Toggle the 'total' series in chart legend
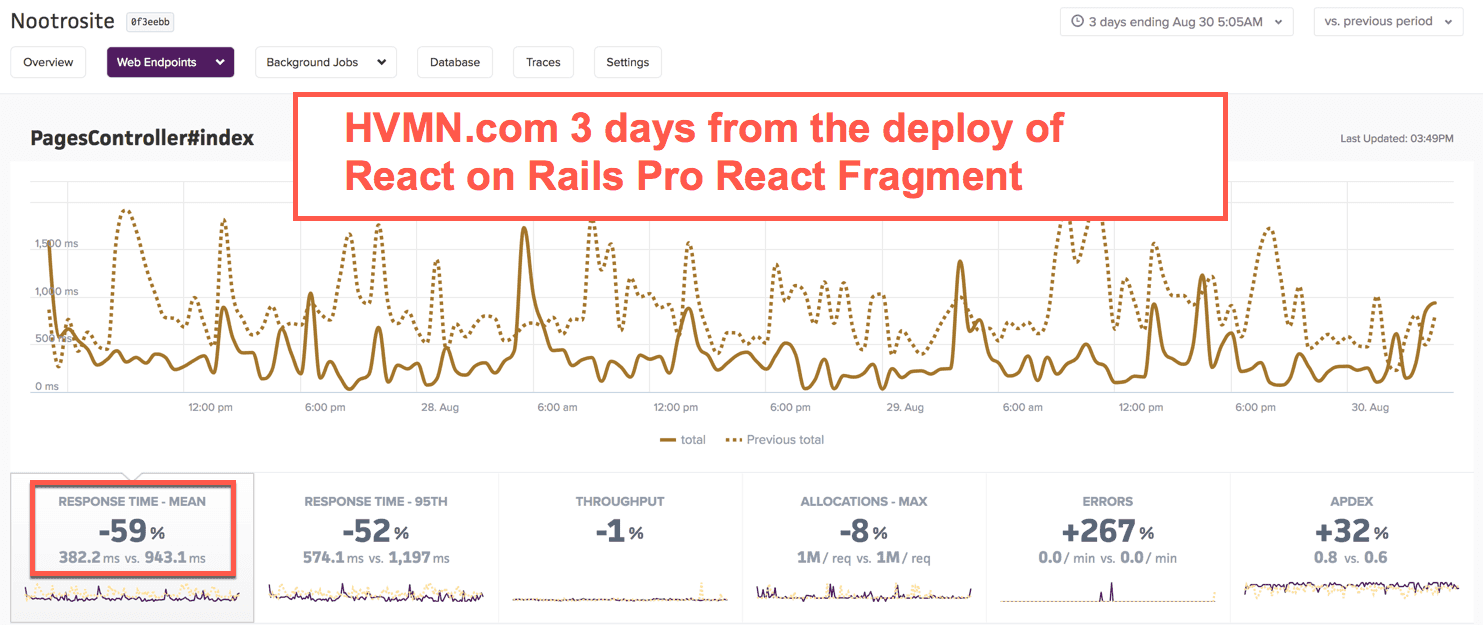The height and width of the screenshot is (625, 1483). click(683, 439)
